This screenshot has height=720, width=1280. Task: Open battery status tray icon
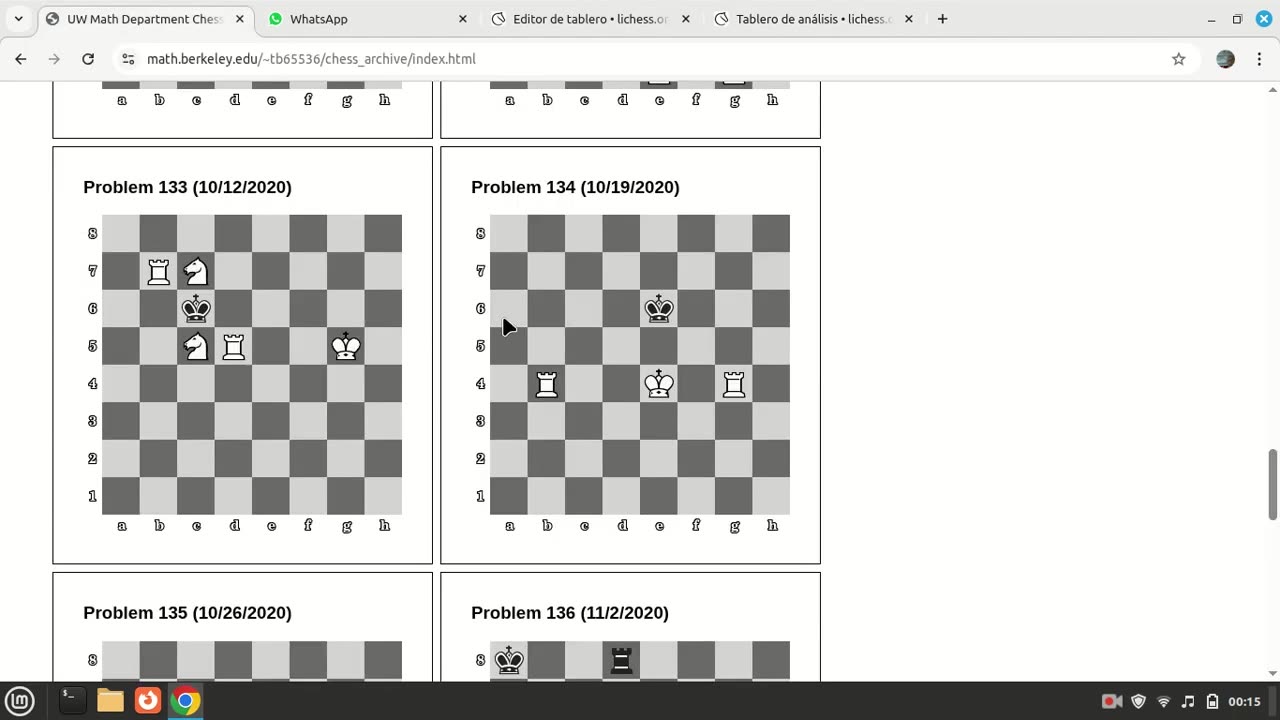pyautogui.click(x=1212, y=701)
